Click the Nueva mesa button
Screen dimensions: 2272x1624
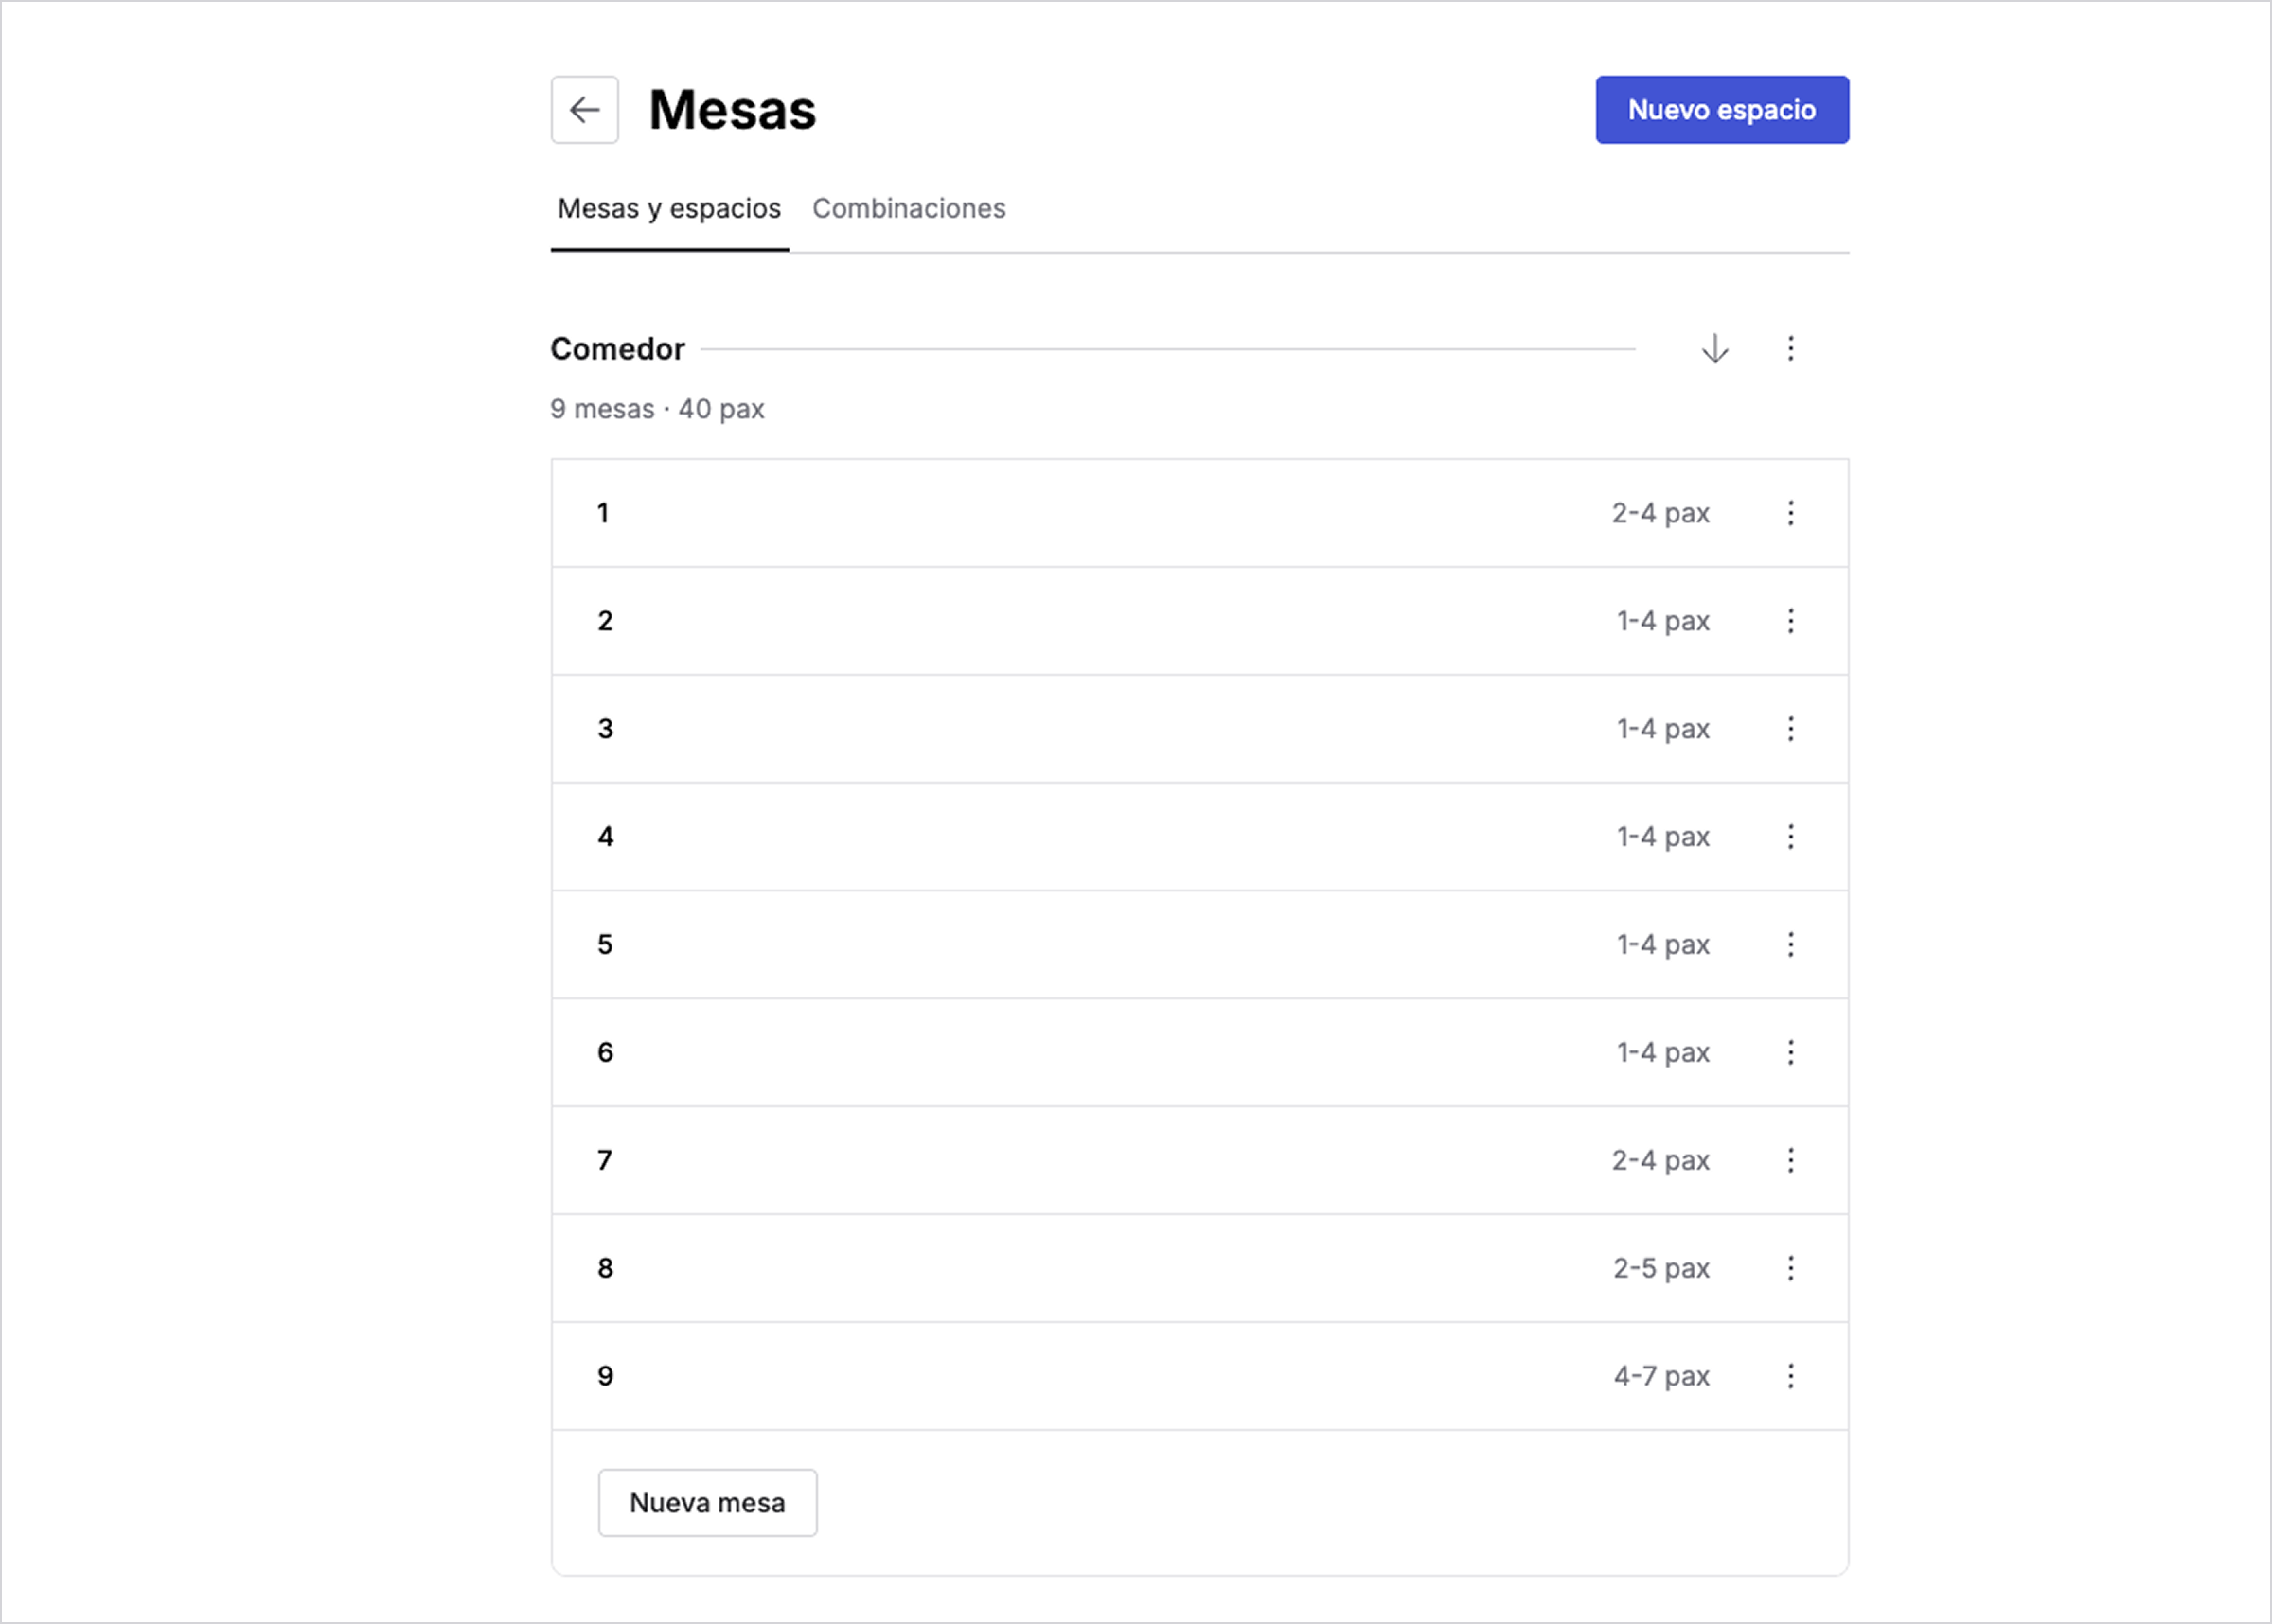(x=707, y=1503)
